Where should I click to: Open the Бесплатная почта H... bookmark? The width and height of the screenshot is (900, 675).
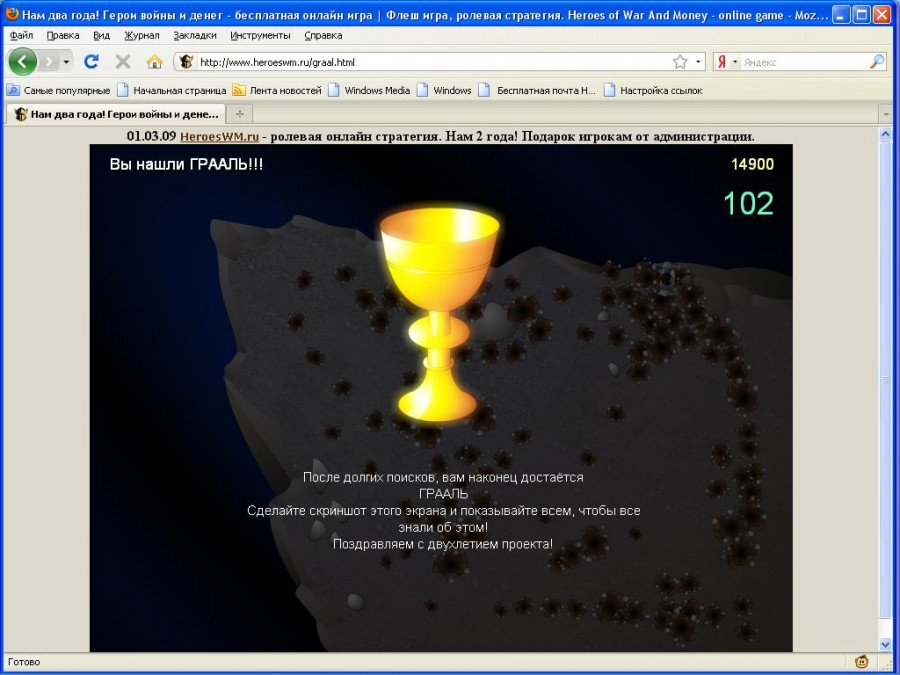click(x=537, y=90)
